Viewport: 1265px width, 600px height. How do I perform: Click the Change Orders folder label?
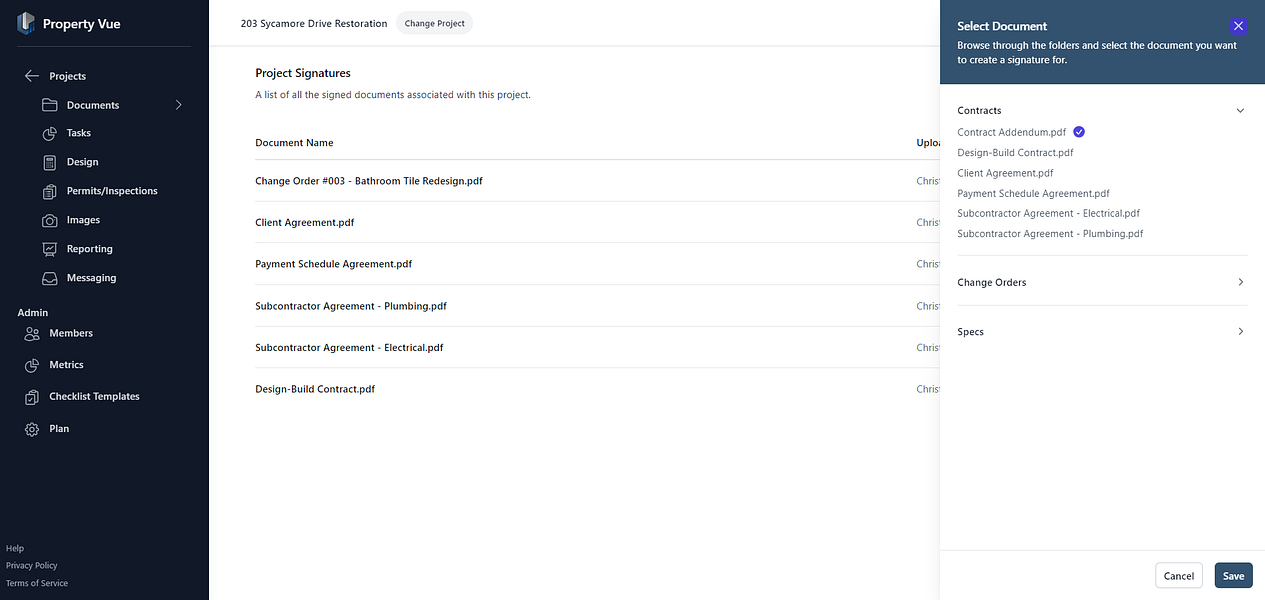(991, 282)
